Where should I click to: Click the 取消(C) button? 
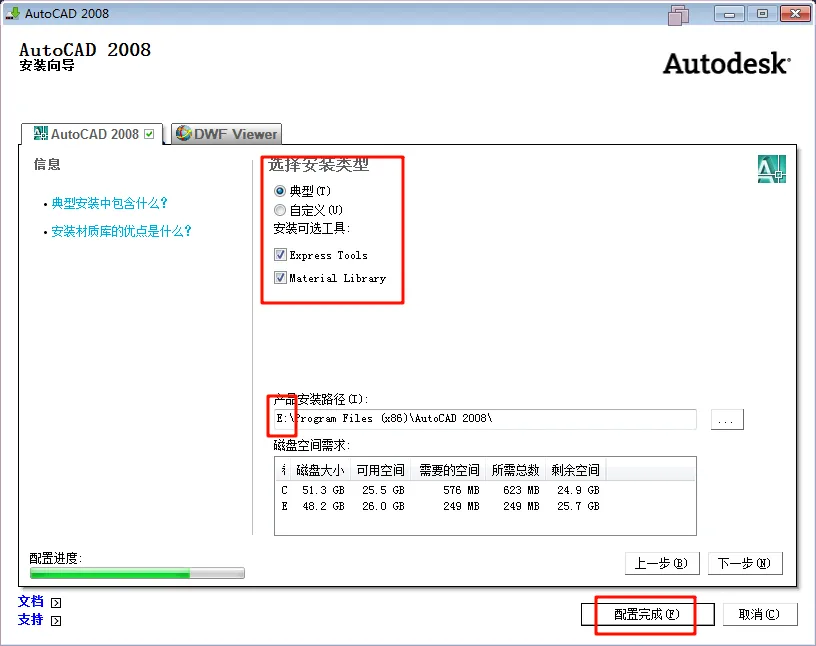pyautogui.click(x=759, y=615)
